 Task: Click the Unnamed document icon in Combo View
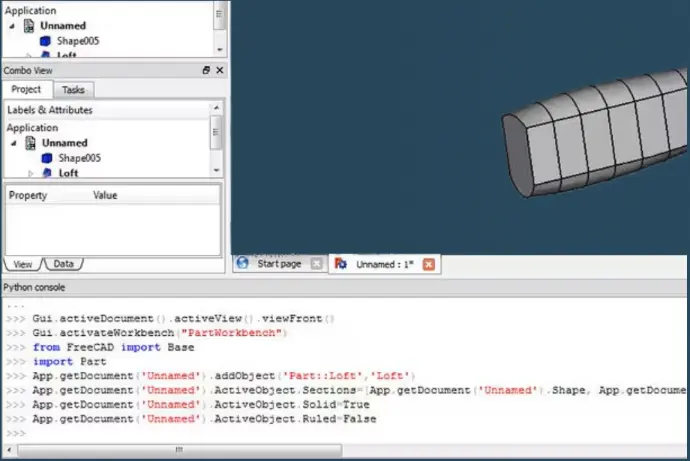click(30, 143)
